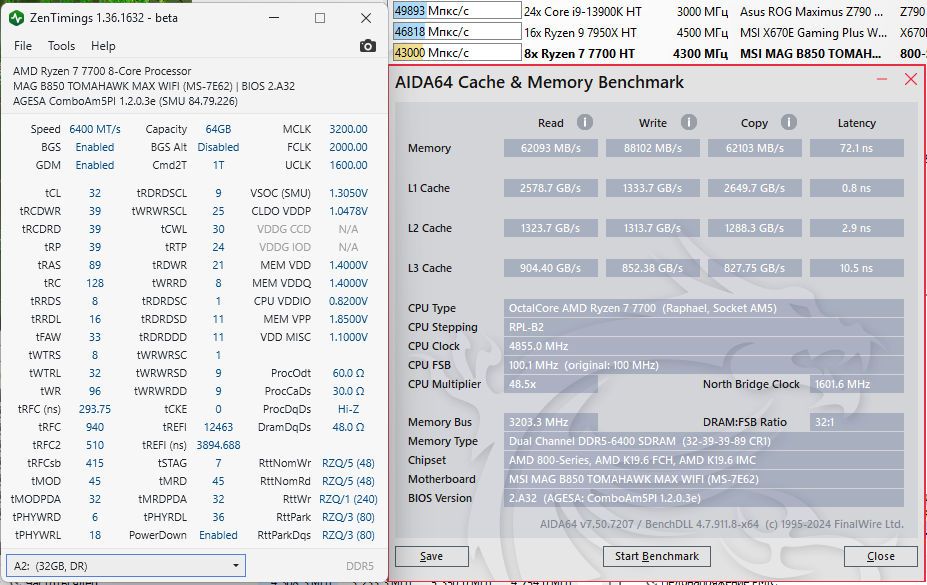Select the Memory Read 62093 MB/s cell
This screenshot has height=585, width=927.
click(550, 148)
